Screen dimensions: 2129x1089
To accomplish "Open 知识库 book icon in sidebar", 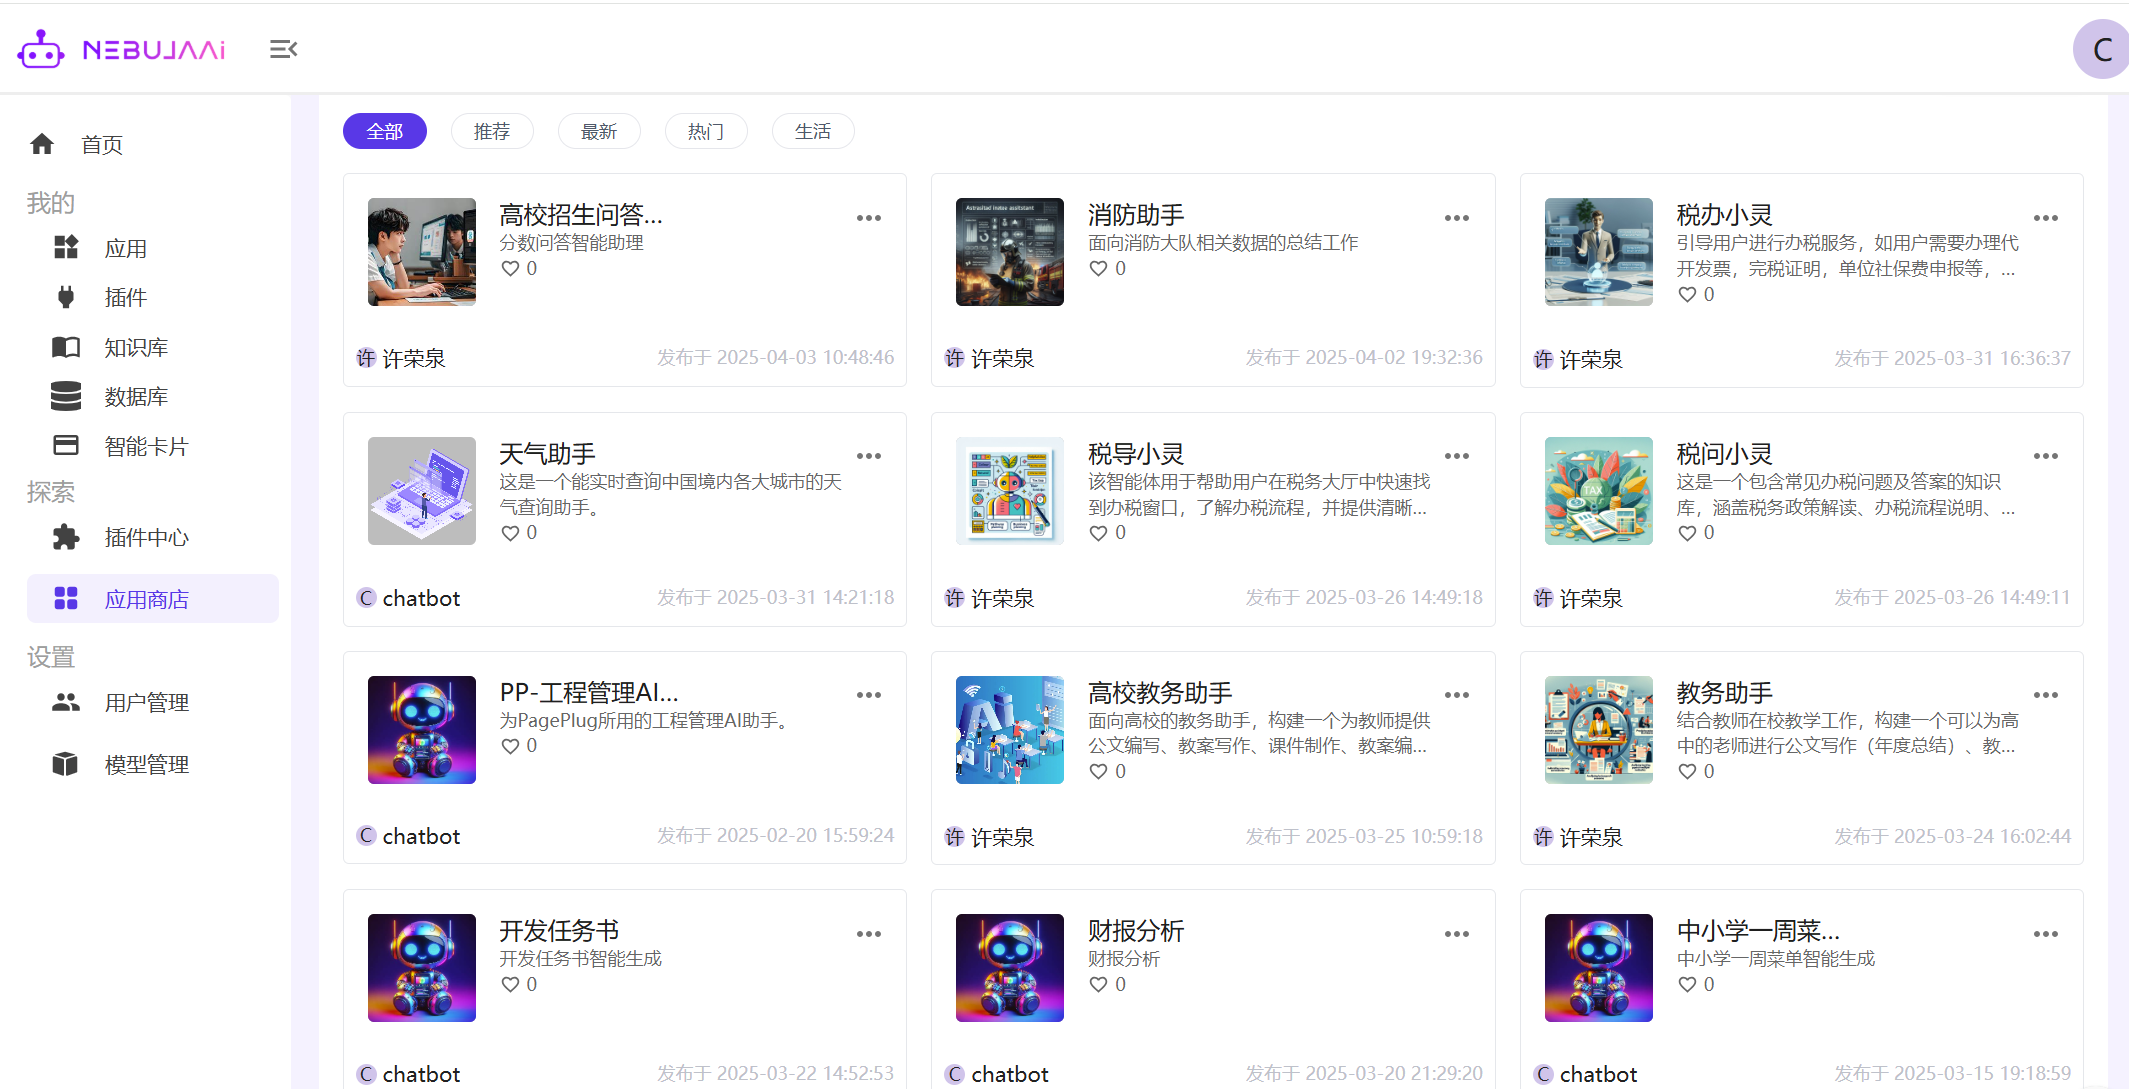I will [x=66, y=347].
